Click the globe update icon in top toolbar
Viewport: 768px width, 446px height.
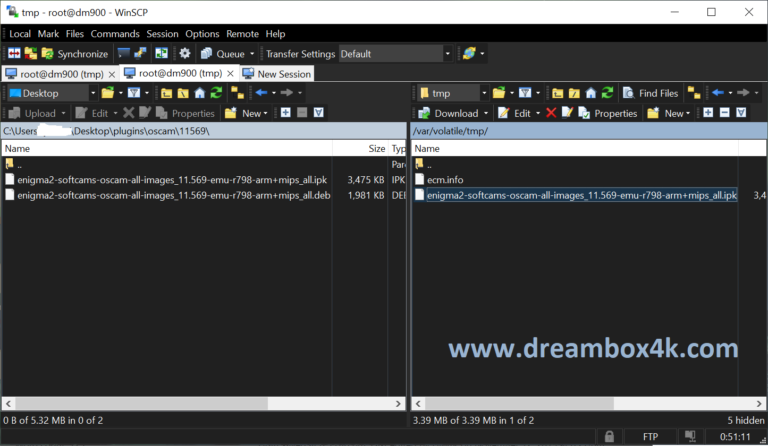pos(469,53)
